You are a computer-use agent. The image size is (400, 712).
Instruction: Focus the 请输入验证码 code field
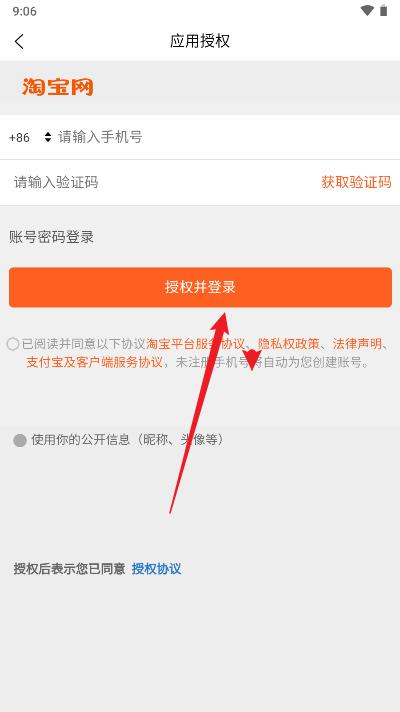[159, 182]
